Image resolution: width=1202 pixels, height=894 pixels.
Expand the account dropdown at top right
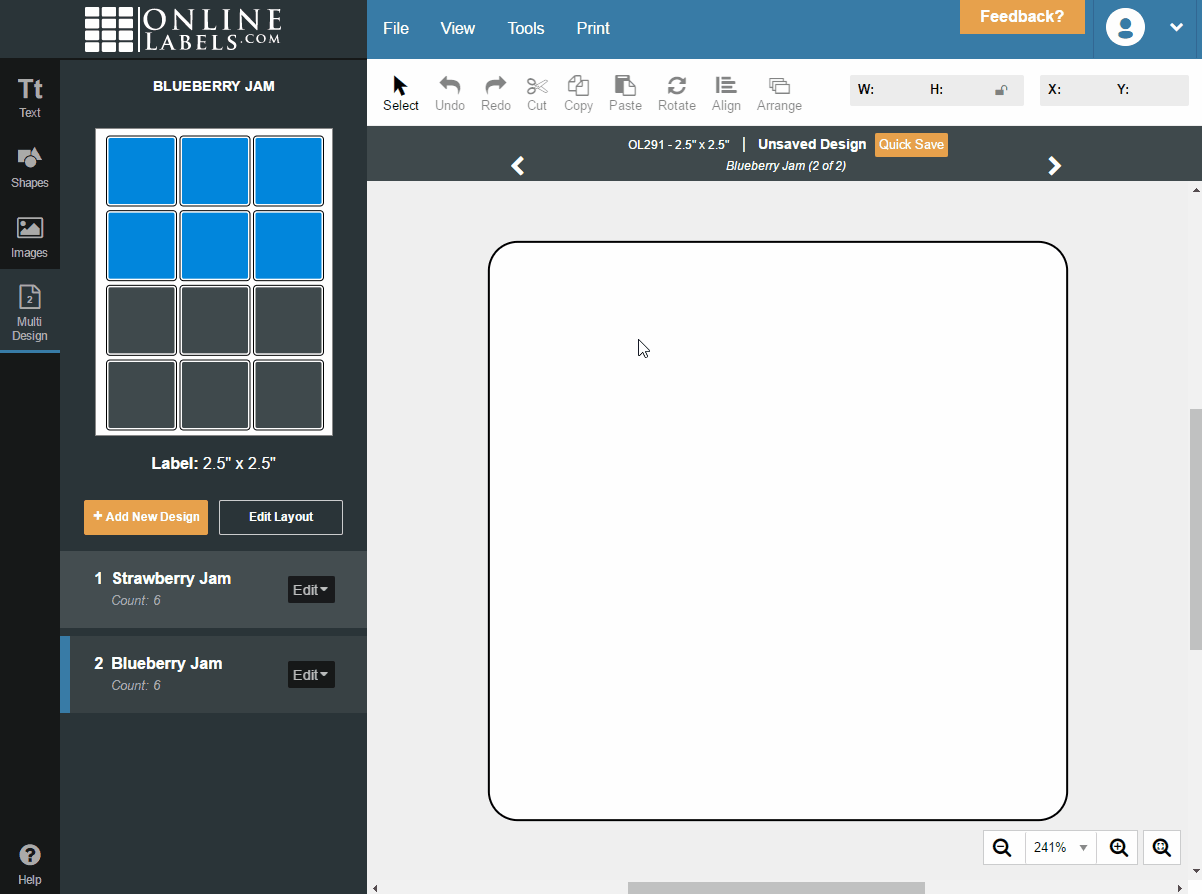coord(1176,28)
